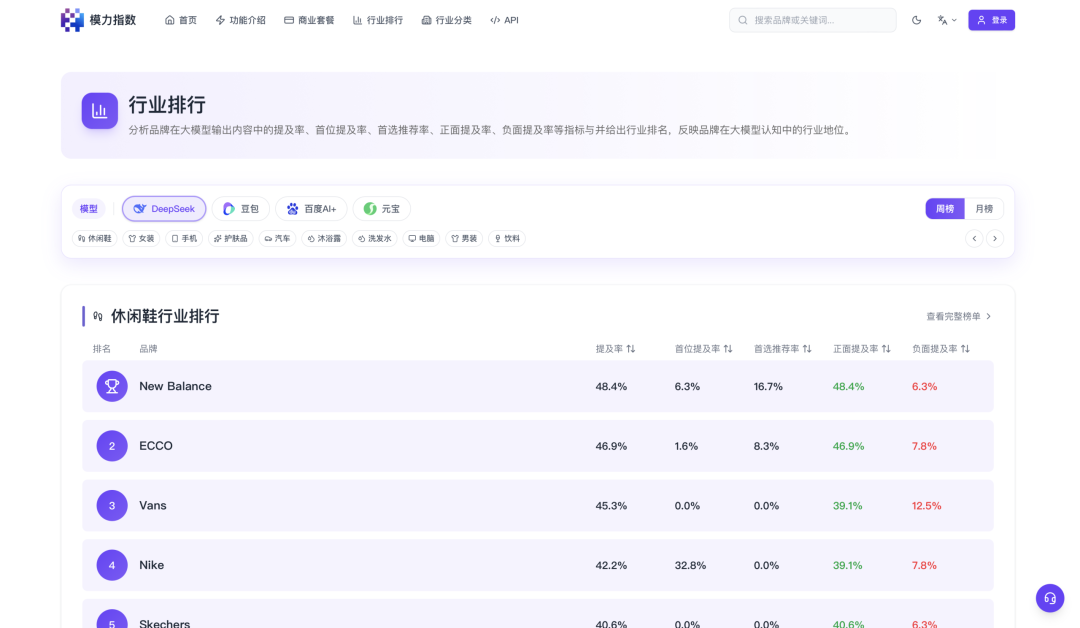Click Vans 负面提及率 value 12.5%

[x=926, y=506]
